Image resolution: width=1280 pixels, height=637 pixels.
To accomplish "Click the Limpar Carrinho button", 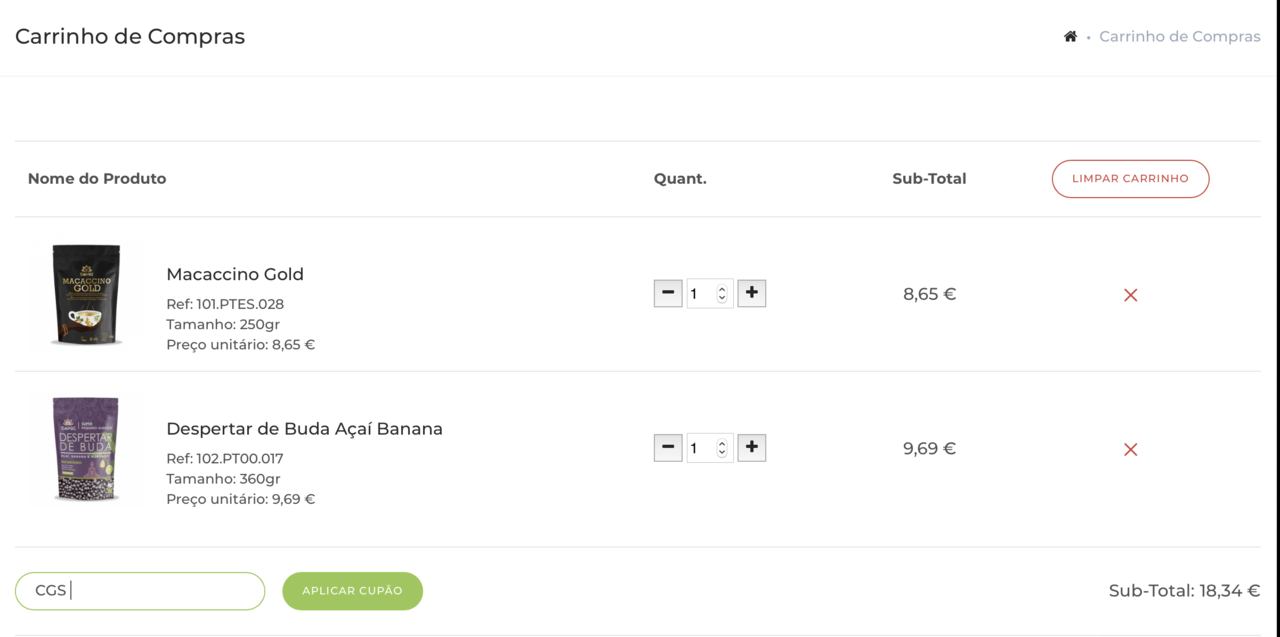I will point(1130,179).
